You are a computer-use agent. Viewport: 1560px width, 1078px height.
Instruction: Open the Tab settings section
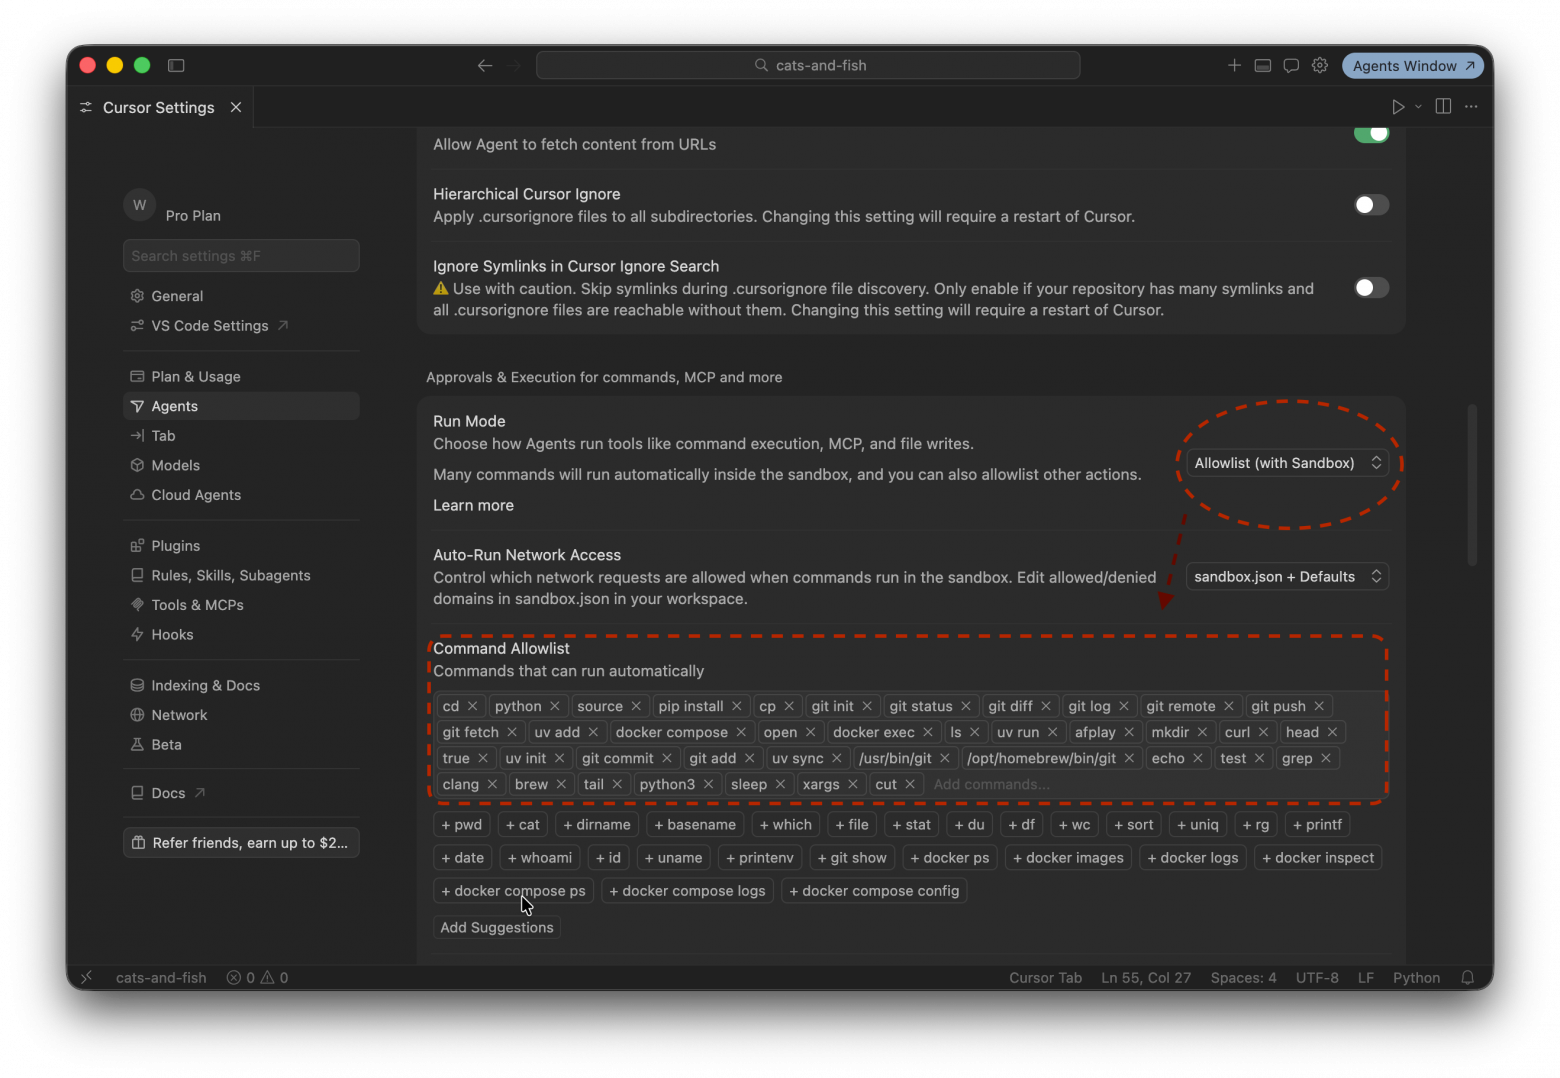tap(241, 436)
